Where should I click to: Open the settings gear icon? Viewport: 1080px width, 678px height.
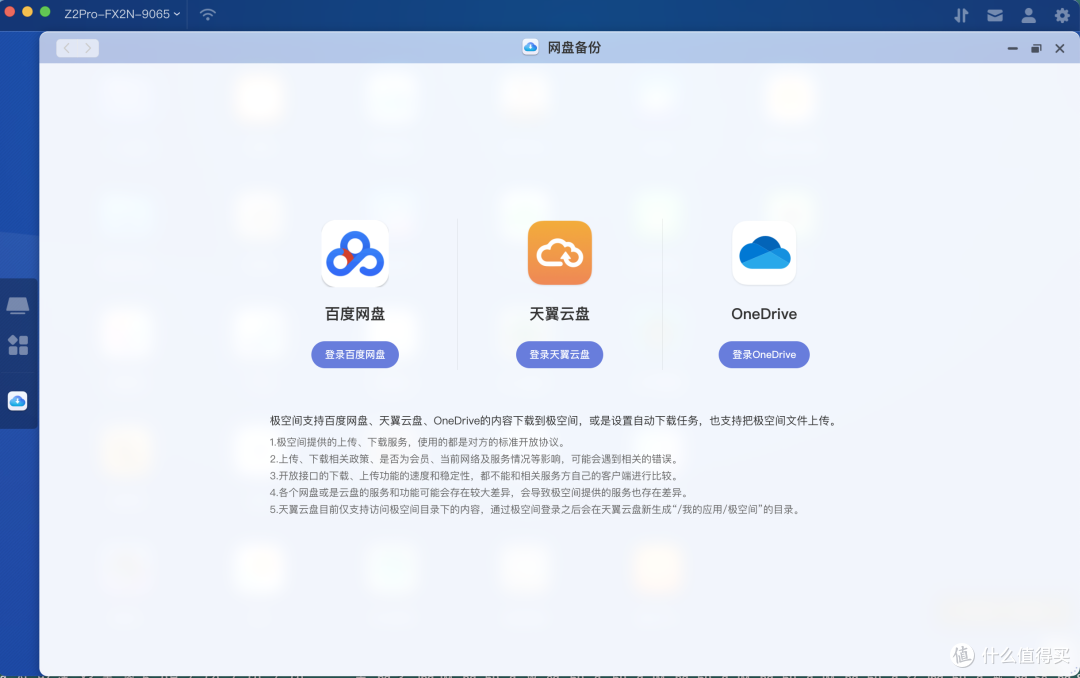pos(1062,15)
